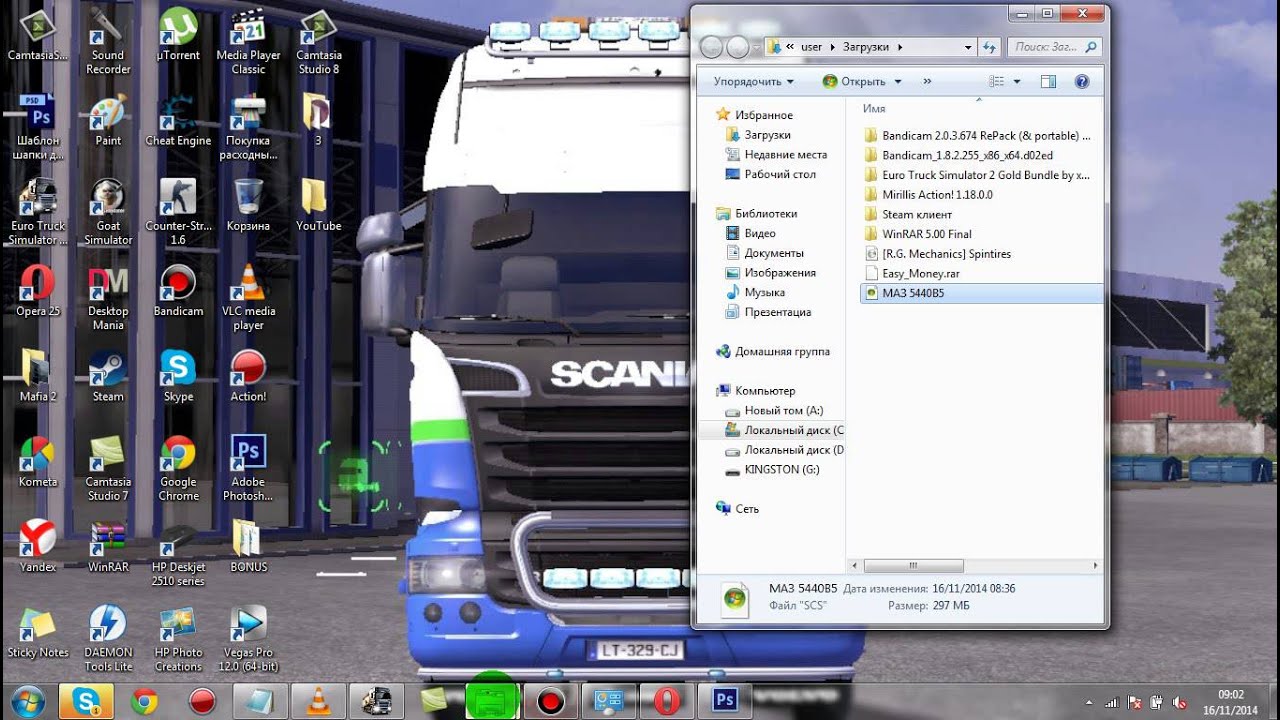This screenshot has height=720, width=1280.
Task: Open Opera 25 desktop shortcut
Action: click(x=38, y=291)
